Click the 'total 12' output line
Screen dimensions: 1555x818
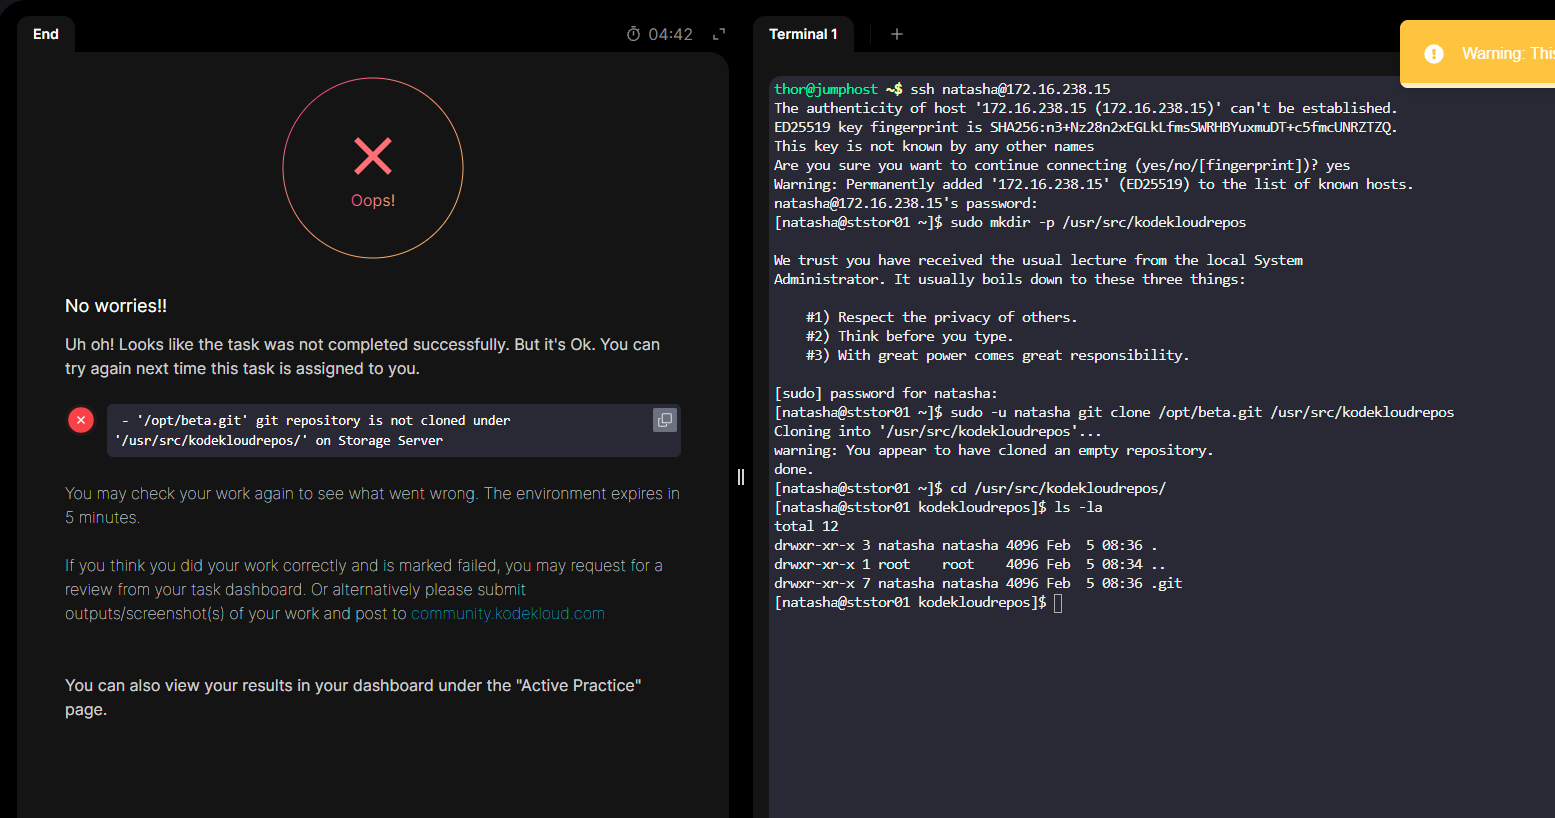806,526
